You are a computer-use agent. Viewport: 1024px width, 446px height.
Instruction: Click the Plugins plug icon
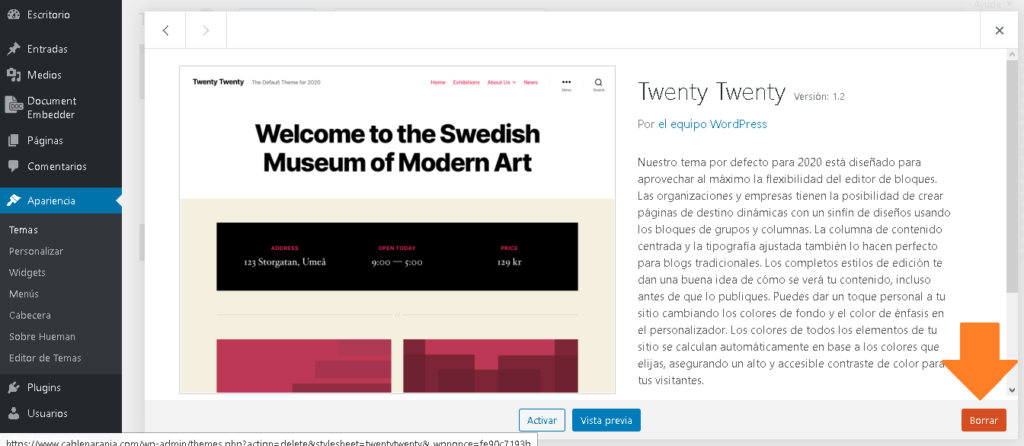coord(13,387)
